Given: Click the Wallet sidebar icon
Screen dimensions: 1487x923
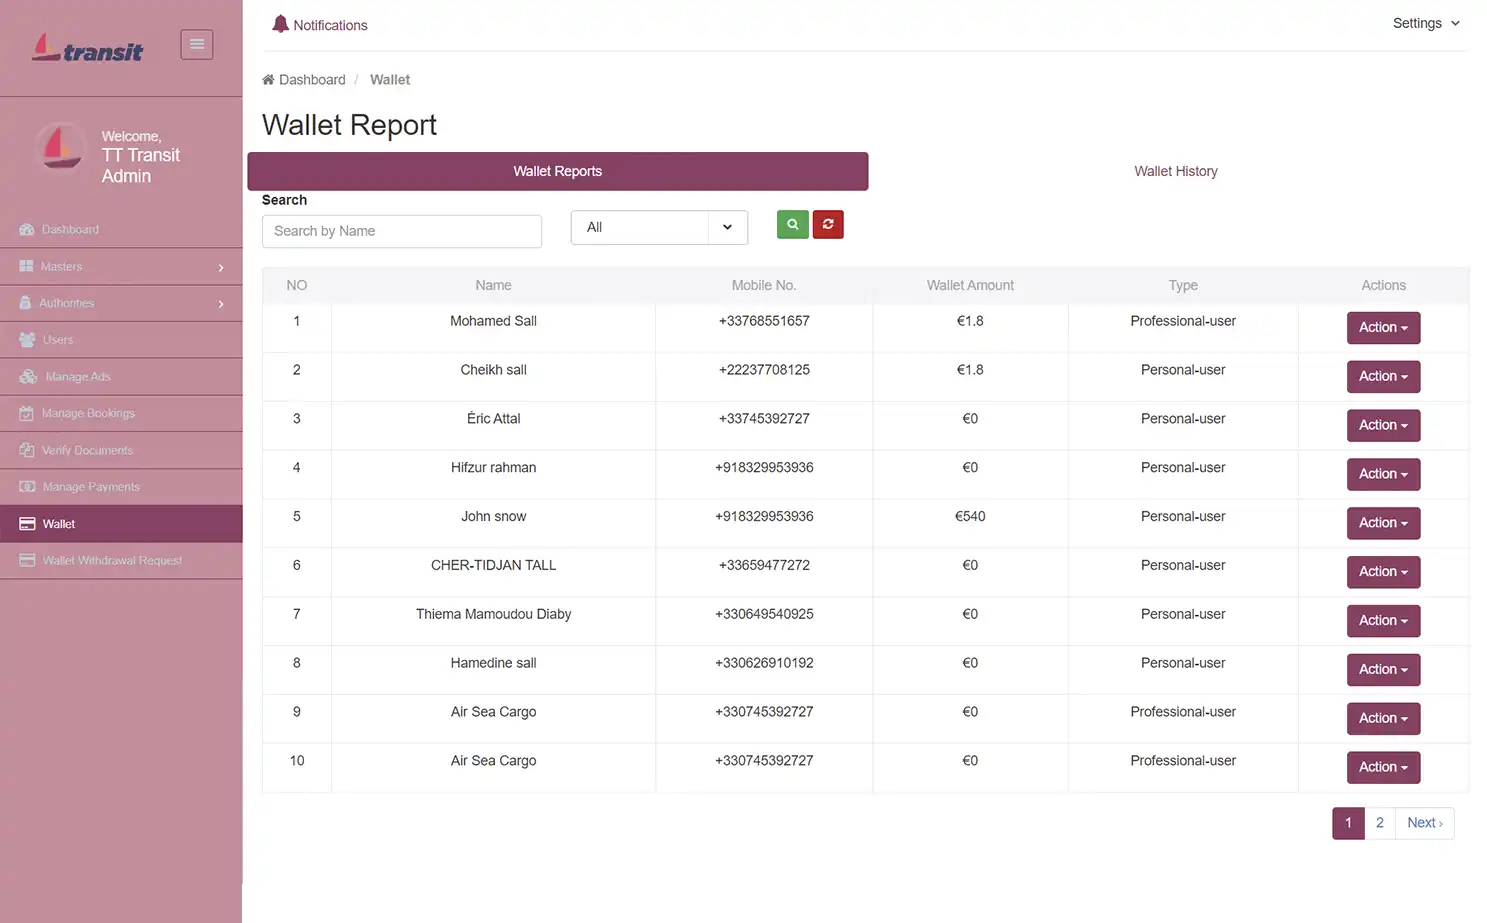Looking at the screenshot, I should pos(26,523).
